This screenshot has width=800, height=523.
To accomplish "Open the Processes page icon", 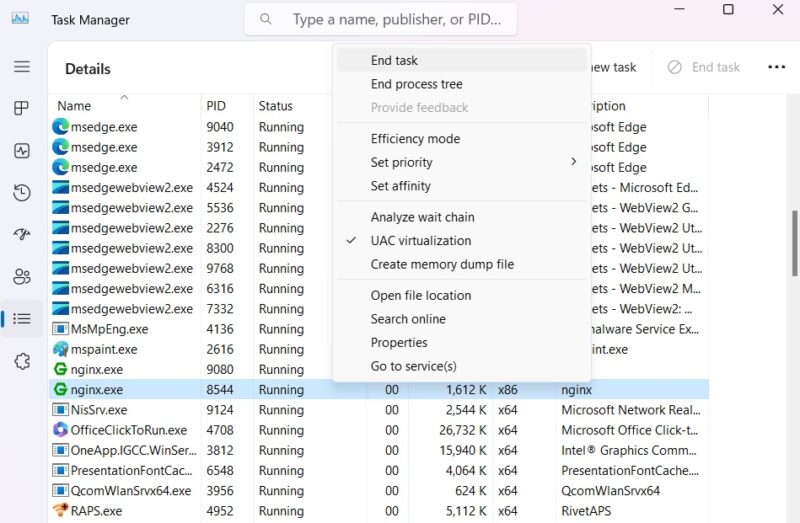I will click(x=22, y=109).
